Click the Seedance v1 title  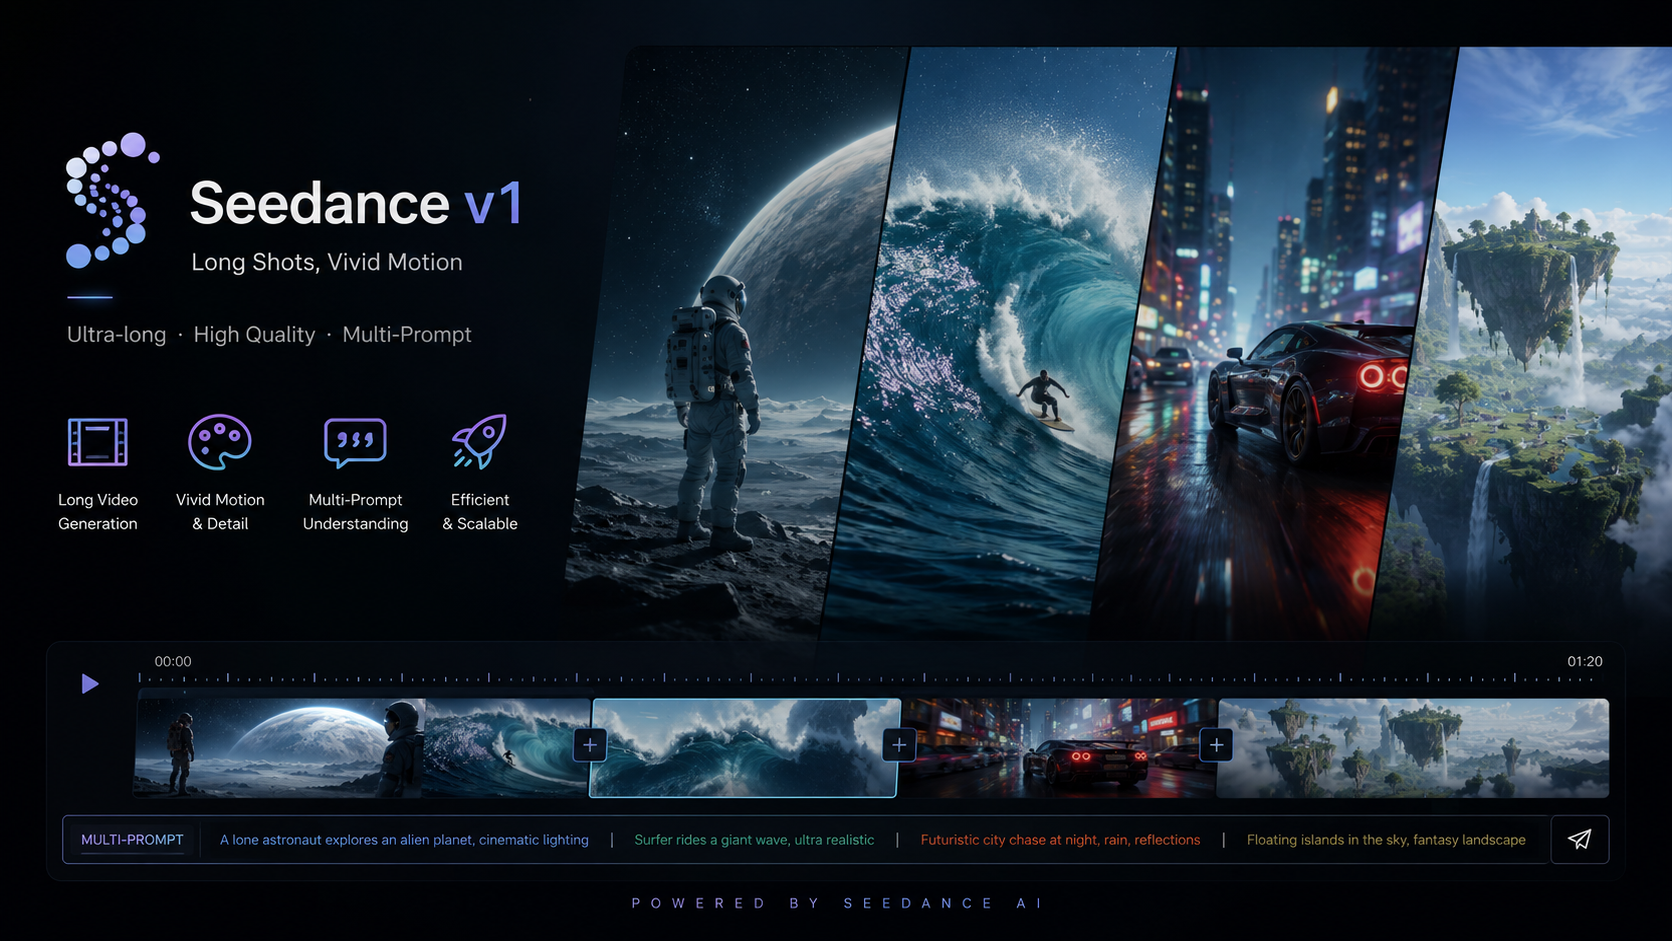tap(356, 203)
